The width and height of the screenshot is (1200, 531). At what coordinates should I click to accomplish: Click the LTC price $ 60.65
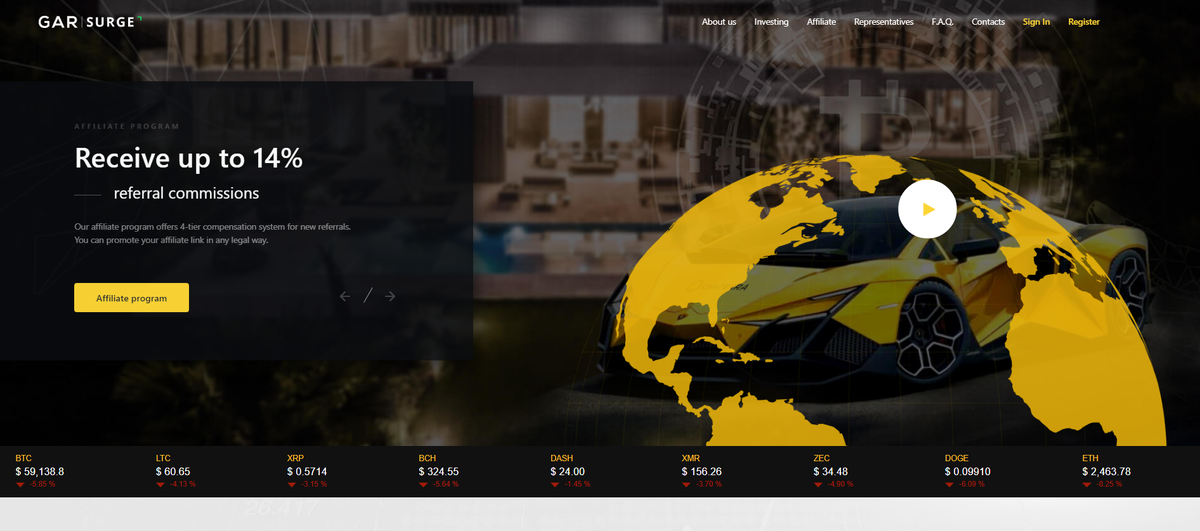(173, 471)
